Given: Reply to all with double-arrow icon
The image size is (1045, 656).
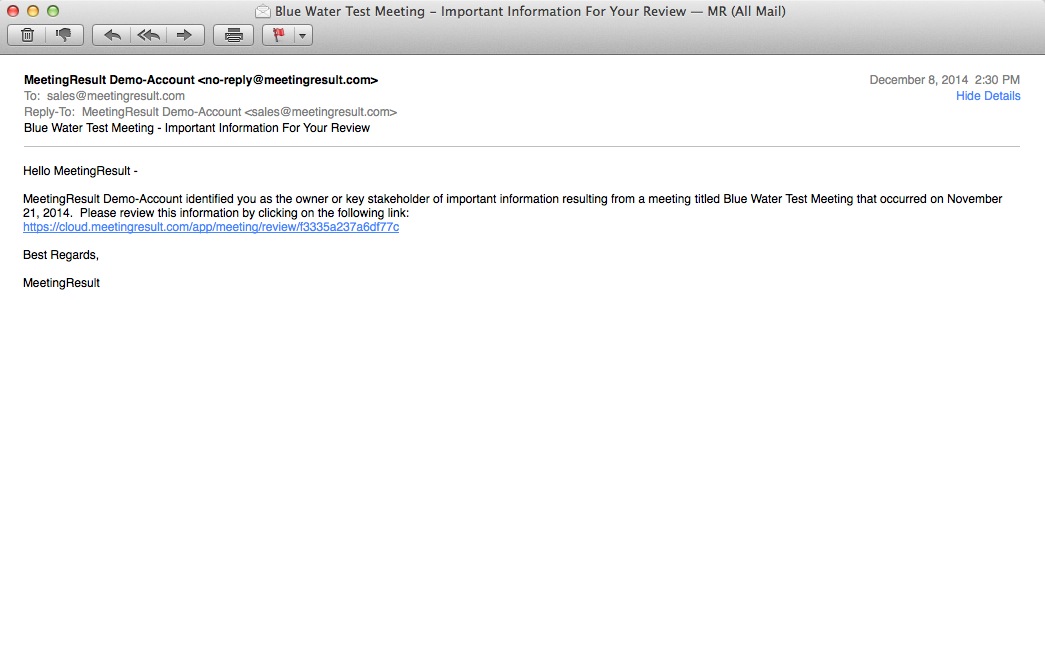Looking at the screenshot, I should (x=148, y=35).
